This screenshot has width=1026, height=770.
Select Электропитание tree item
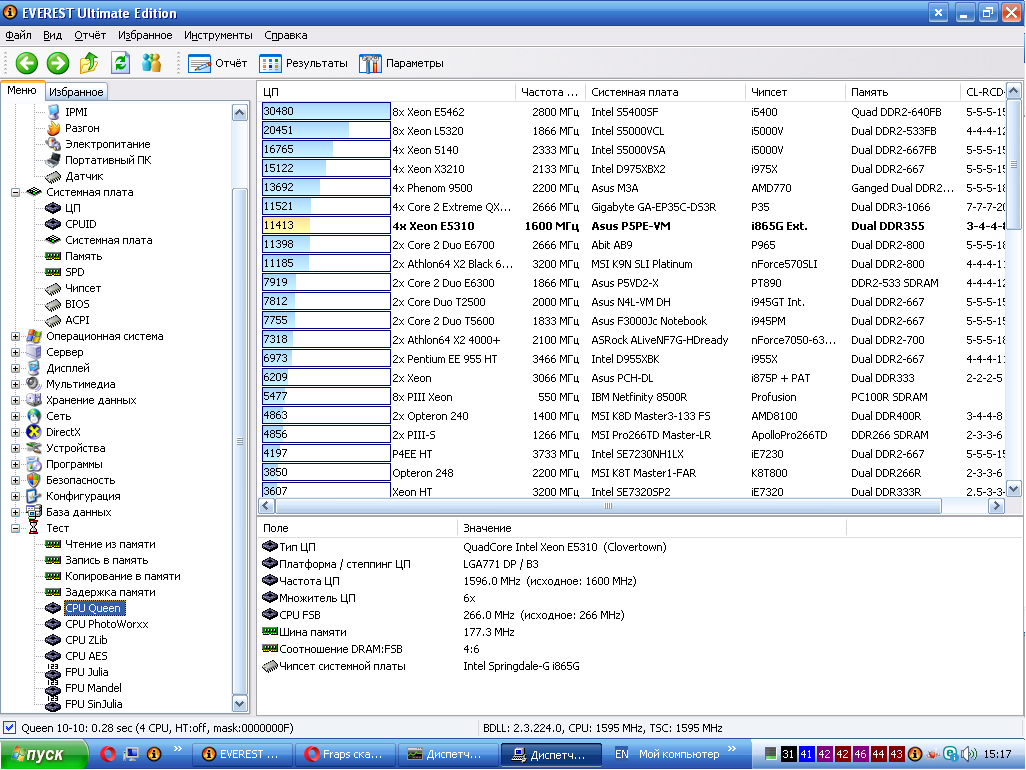point(107,144)
